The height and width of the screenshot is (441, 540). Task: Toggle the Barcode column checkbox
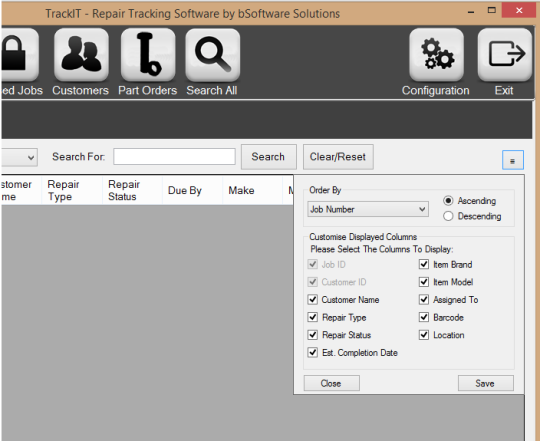tap(424, 317)
